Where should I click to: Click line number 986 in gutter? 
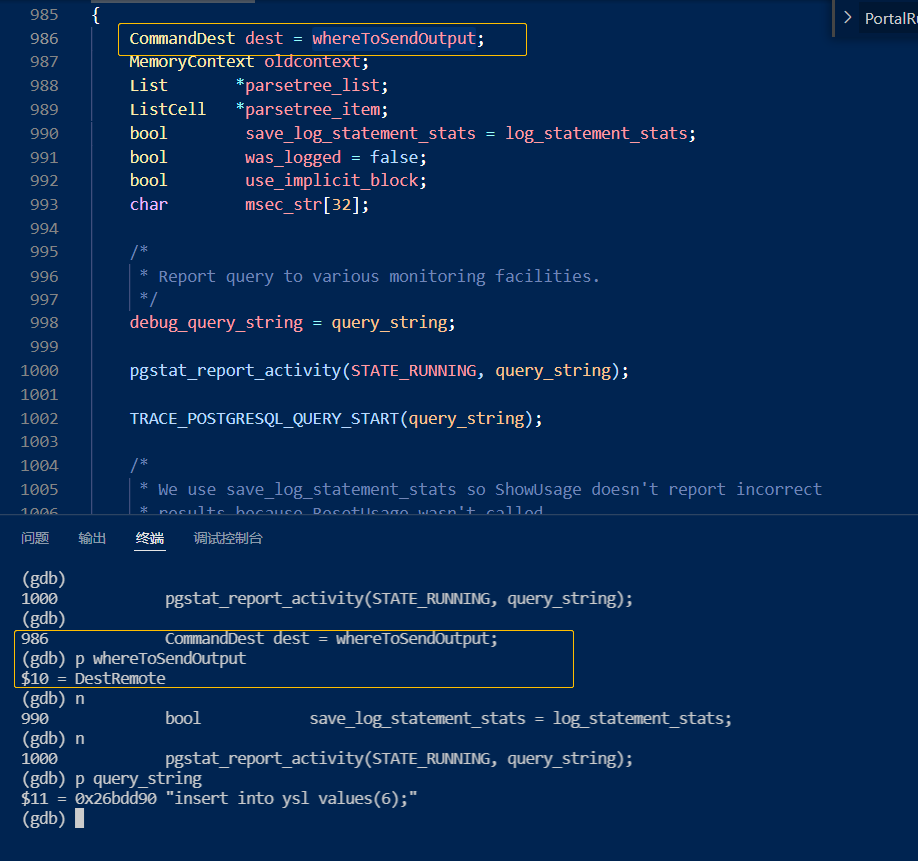point(44,39)
